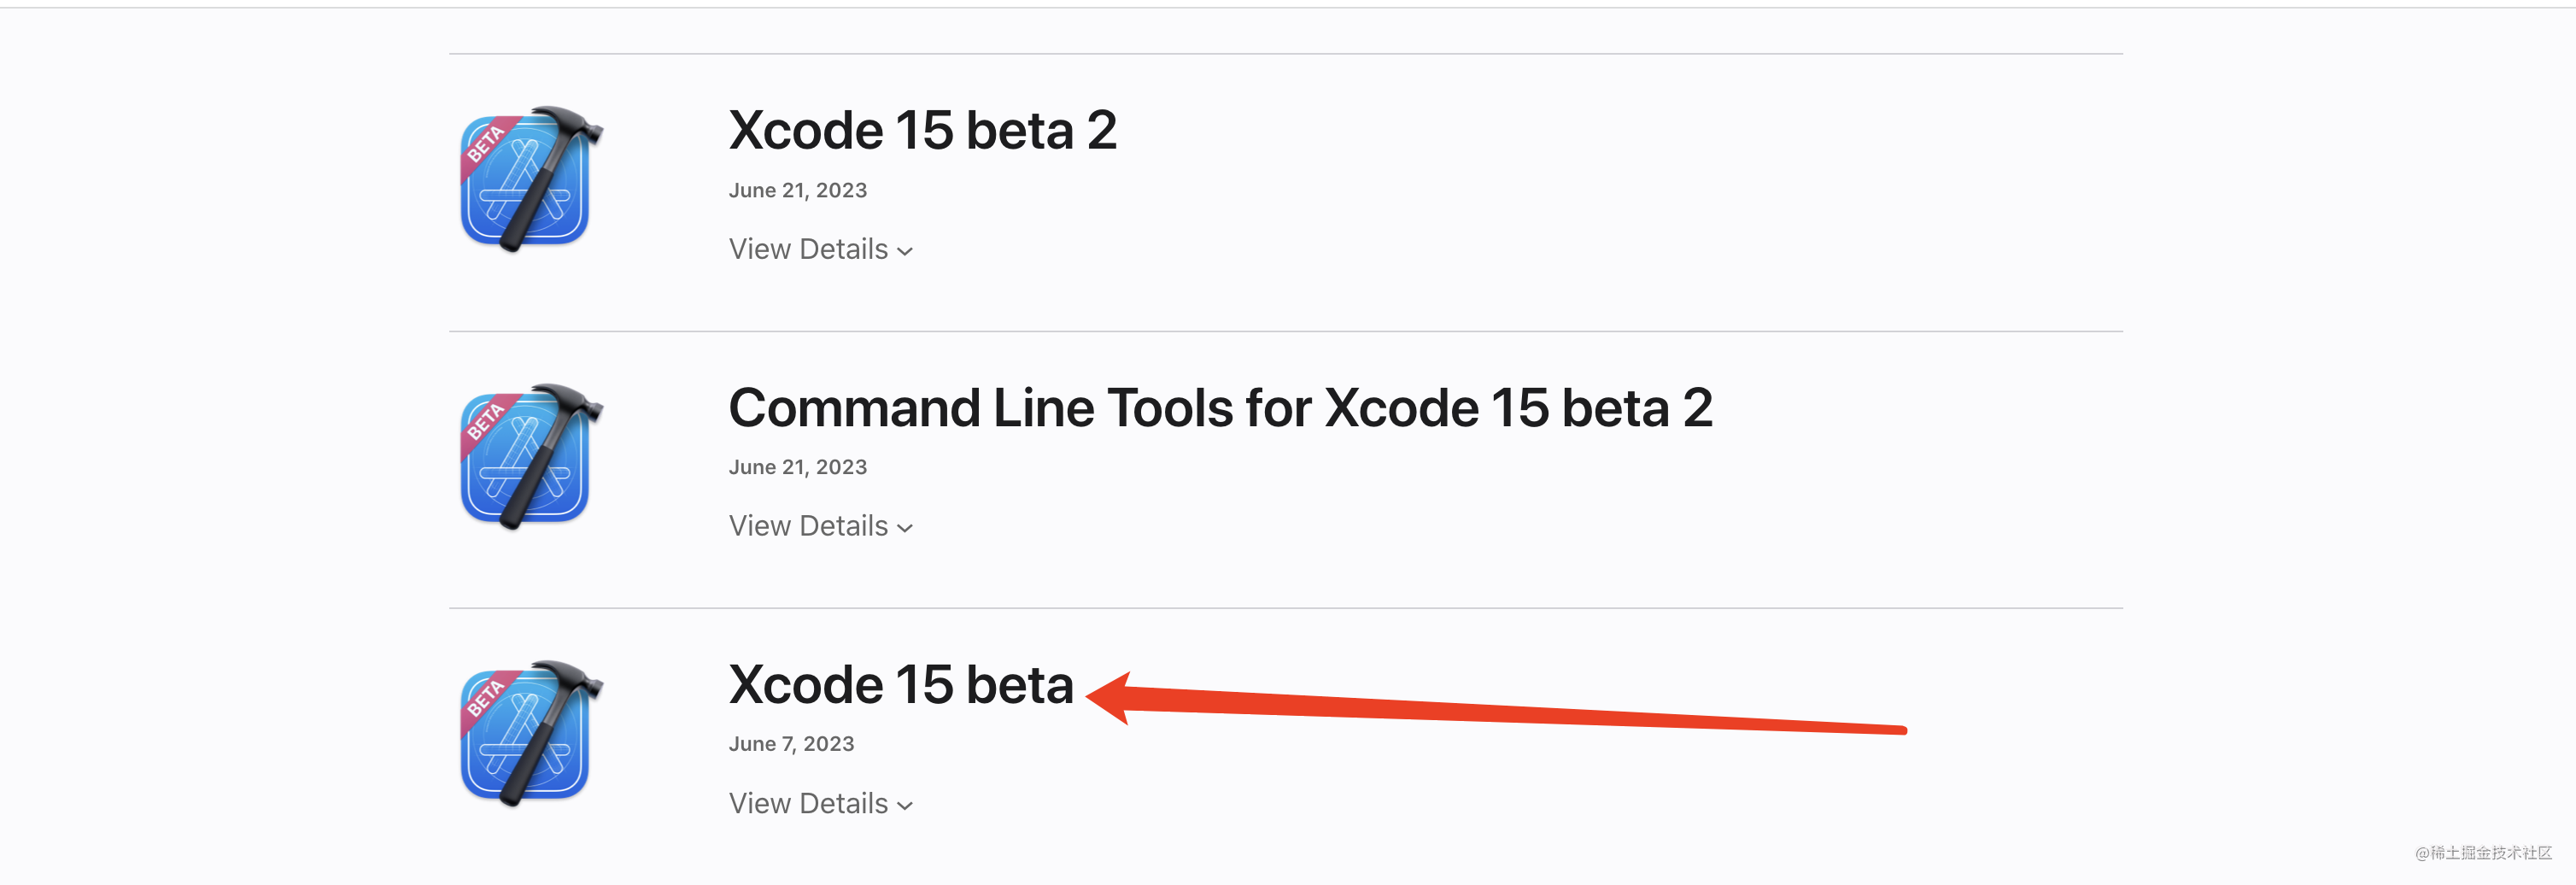2576x885 pixels.
Task: Click the chevron beside Xcode 15 beta 2 details
Action: (x=905, y=251)
